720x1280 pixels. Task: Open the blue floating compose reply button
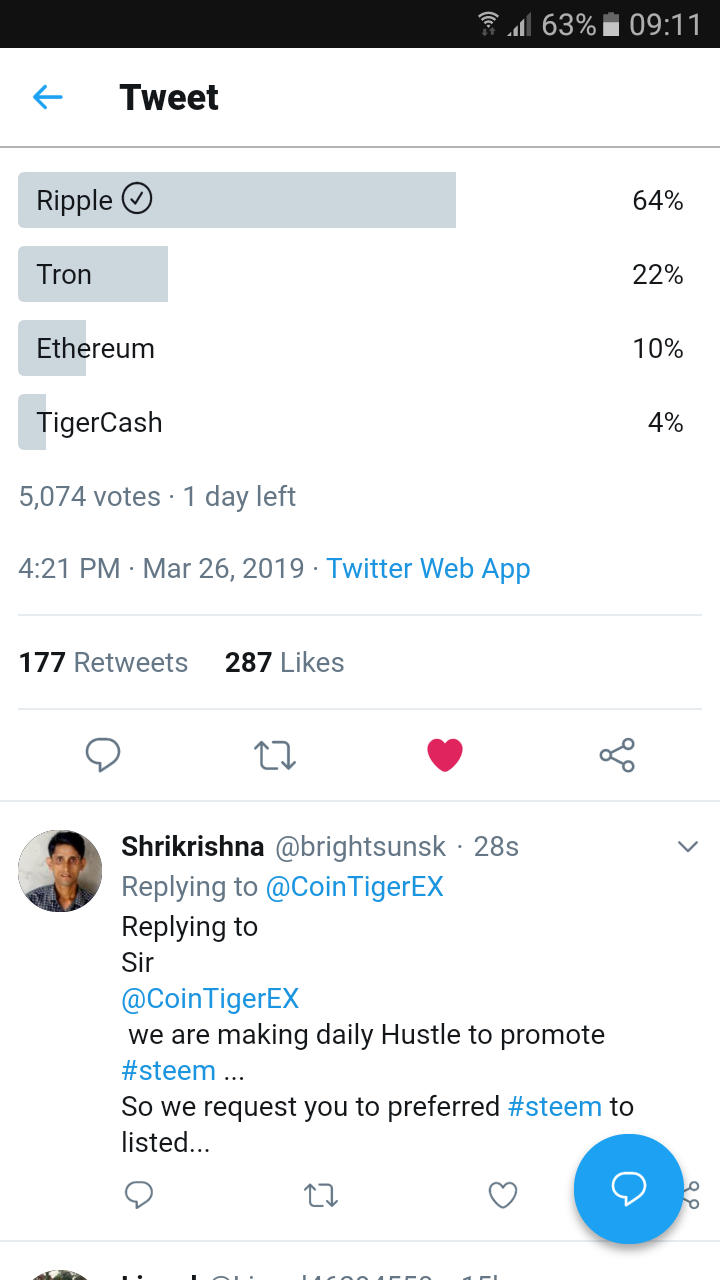coord(628,1188)
